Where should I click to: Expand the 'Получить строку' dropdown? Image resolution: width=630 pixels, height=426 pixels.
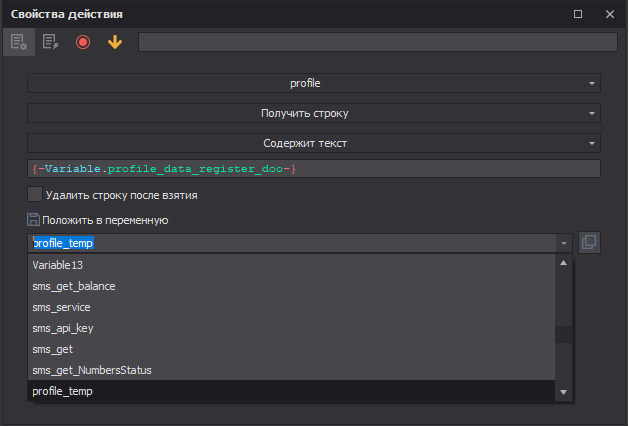313,113
